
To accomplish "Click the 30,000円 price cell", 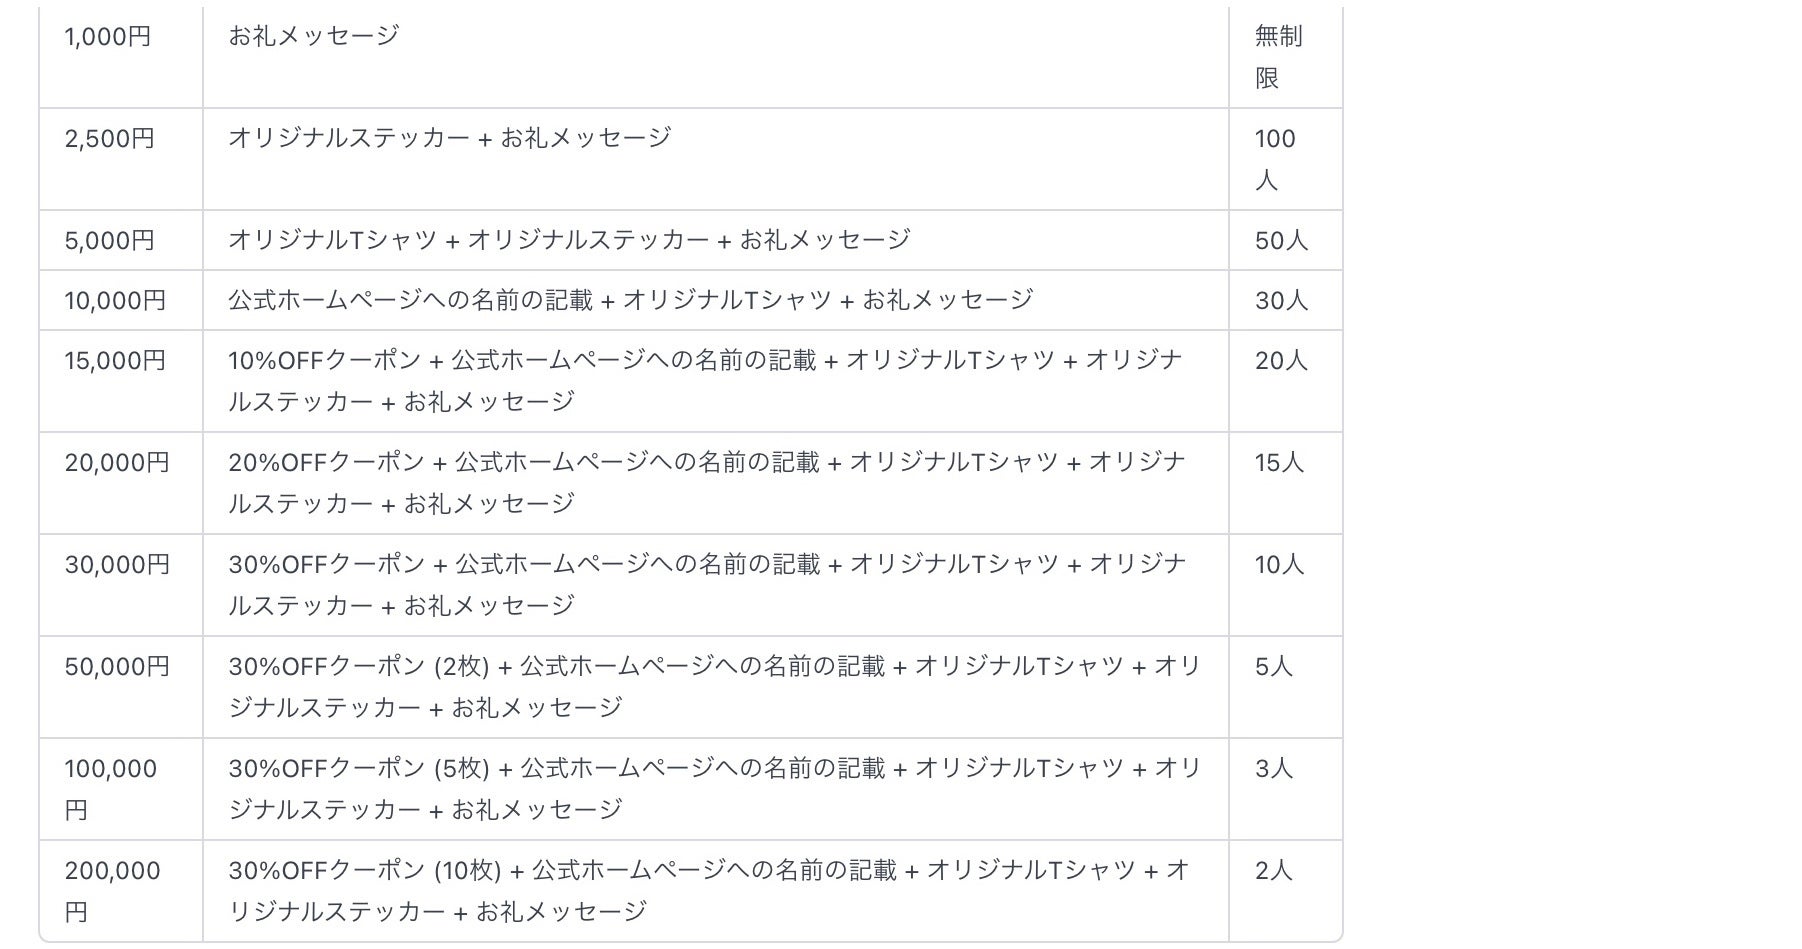I will (x=117, y=565).
